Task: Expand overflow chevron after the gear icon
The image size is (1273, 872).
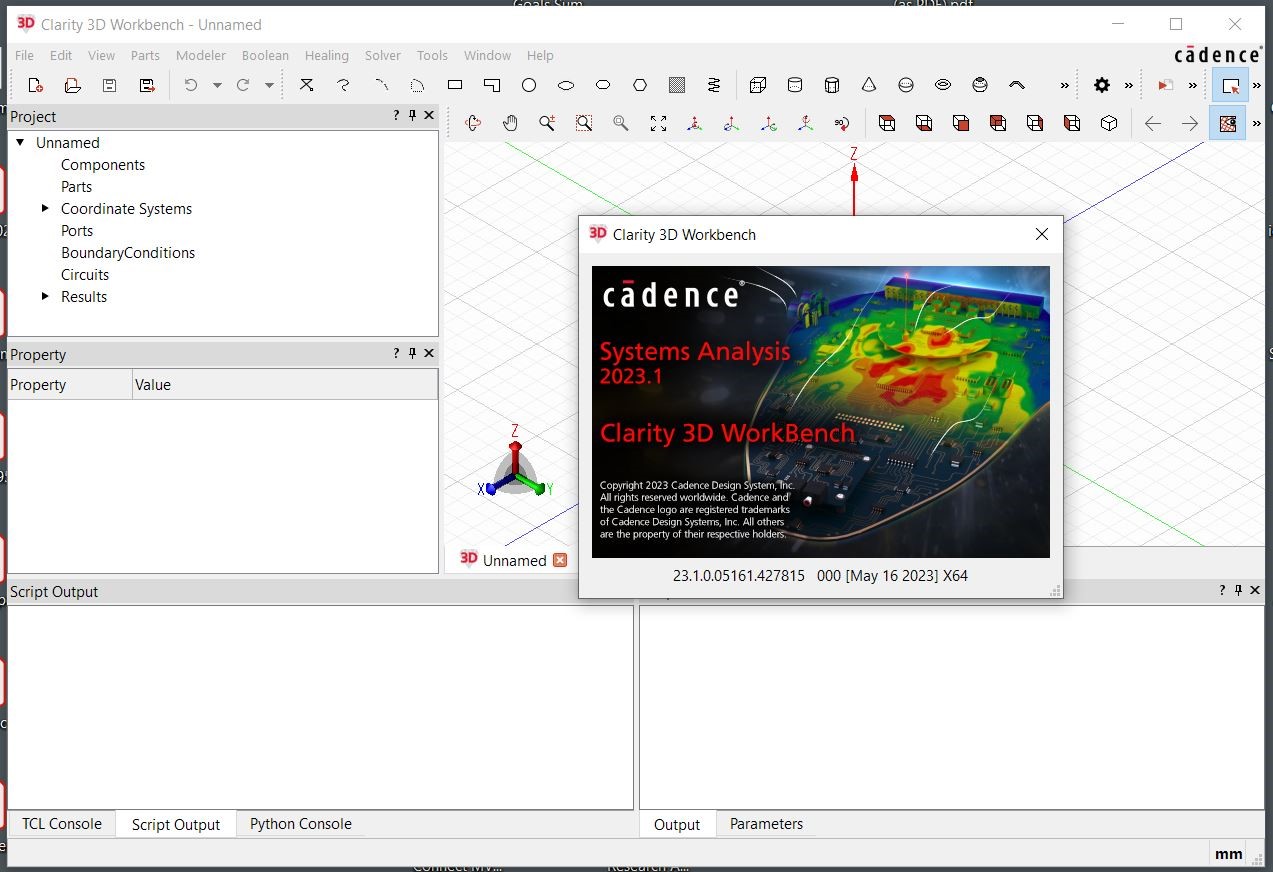Action: [1129, 86]
